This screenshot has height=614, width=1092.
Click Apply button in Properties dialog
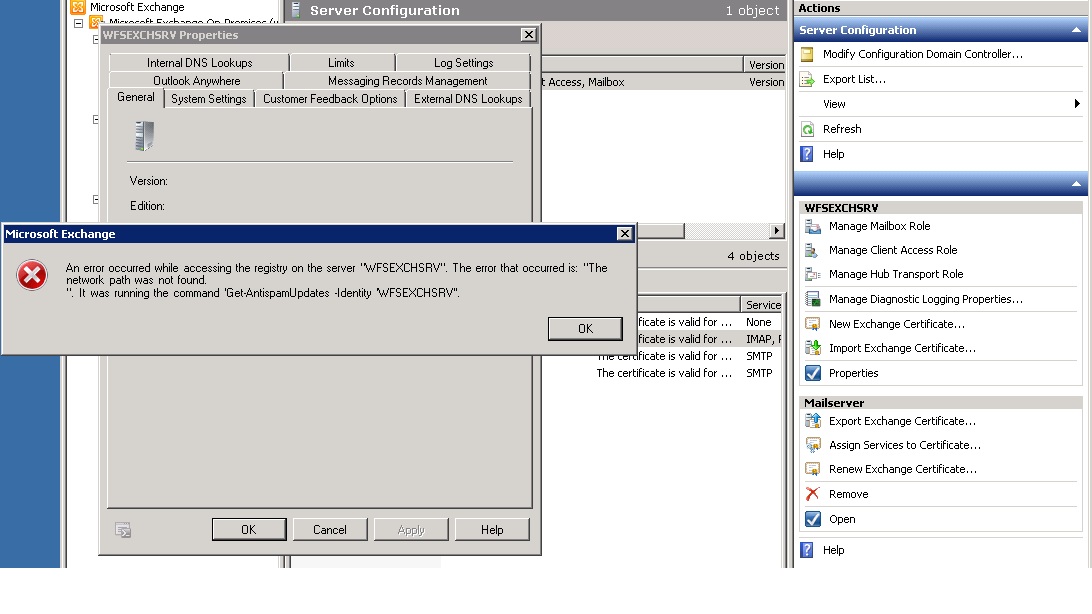[411, 530]
